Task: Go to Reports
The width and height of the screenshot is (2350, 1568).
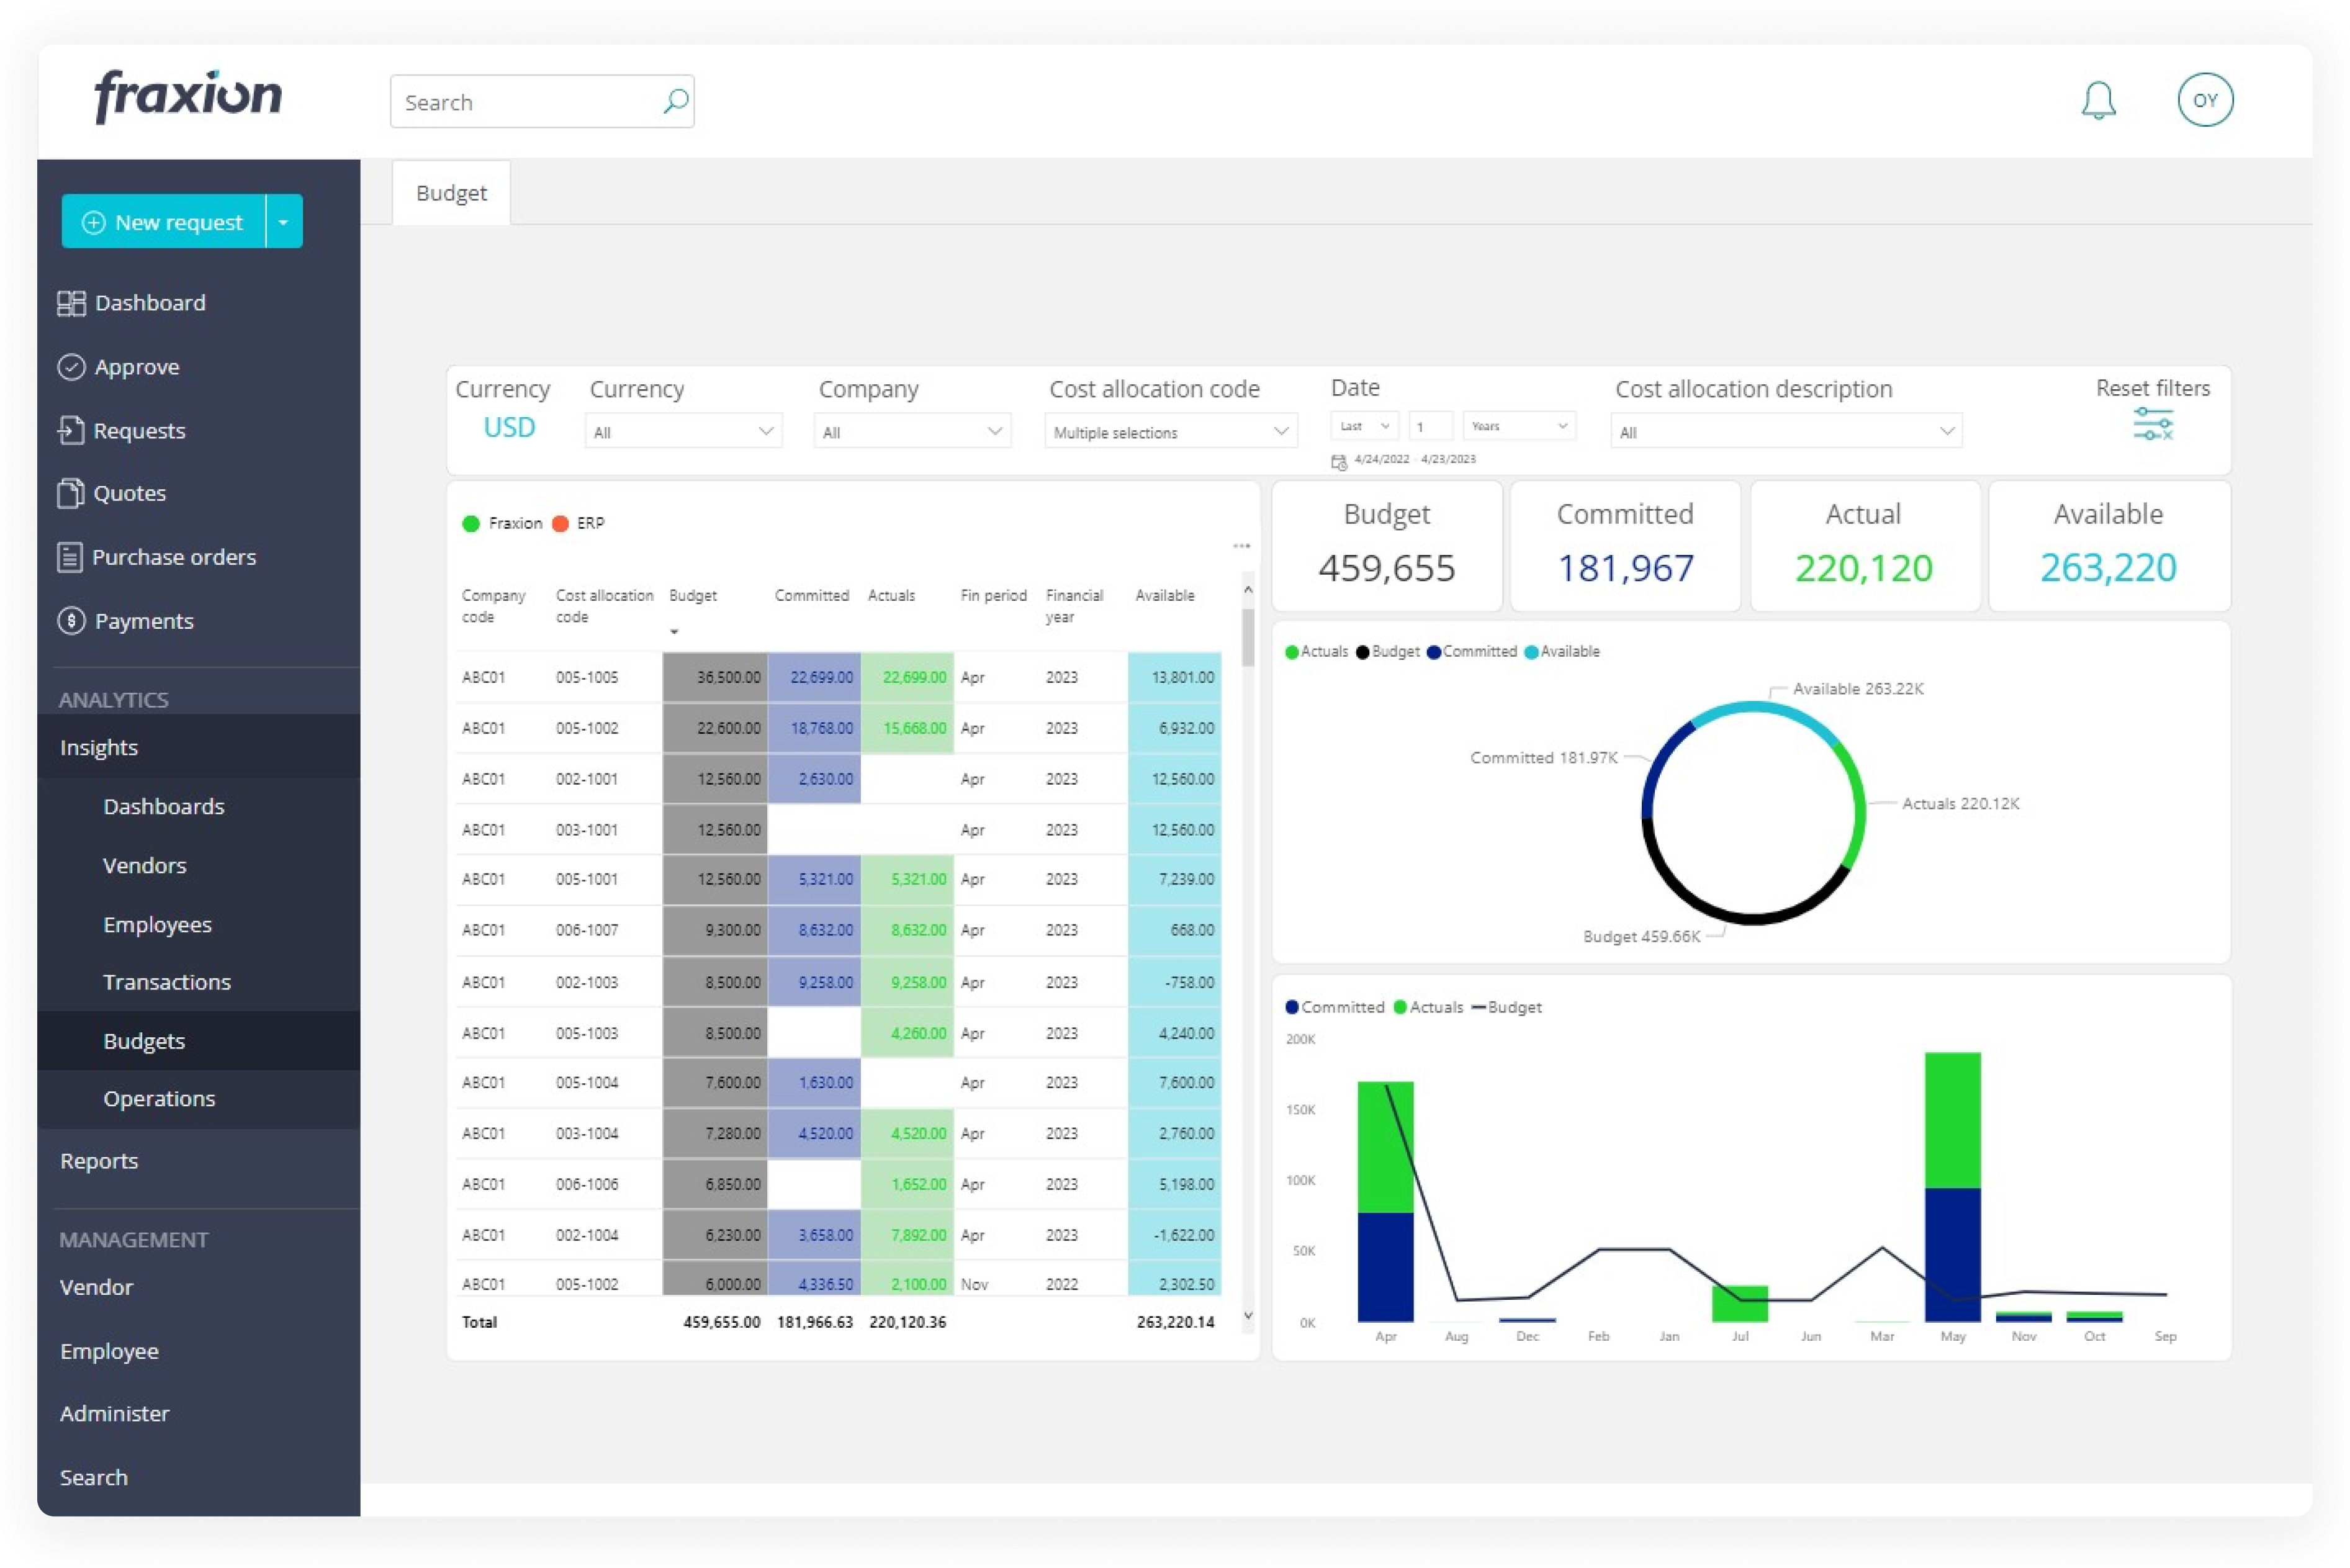Action: point(99,1161)
